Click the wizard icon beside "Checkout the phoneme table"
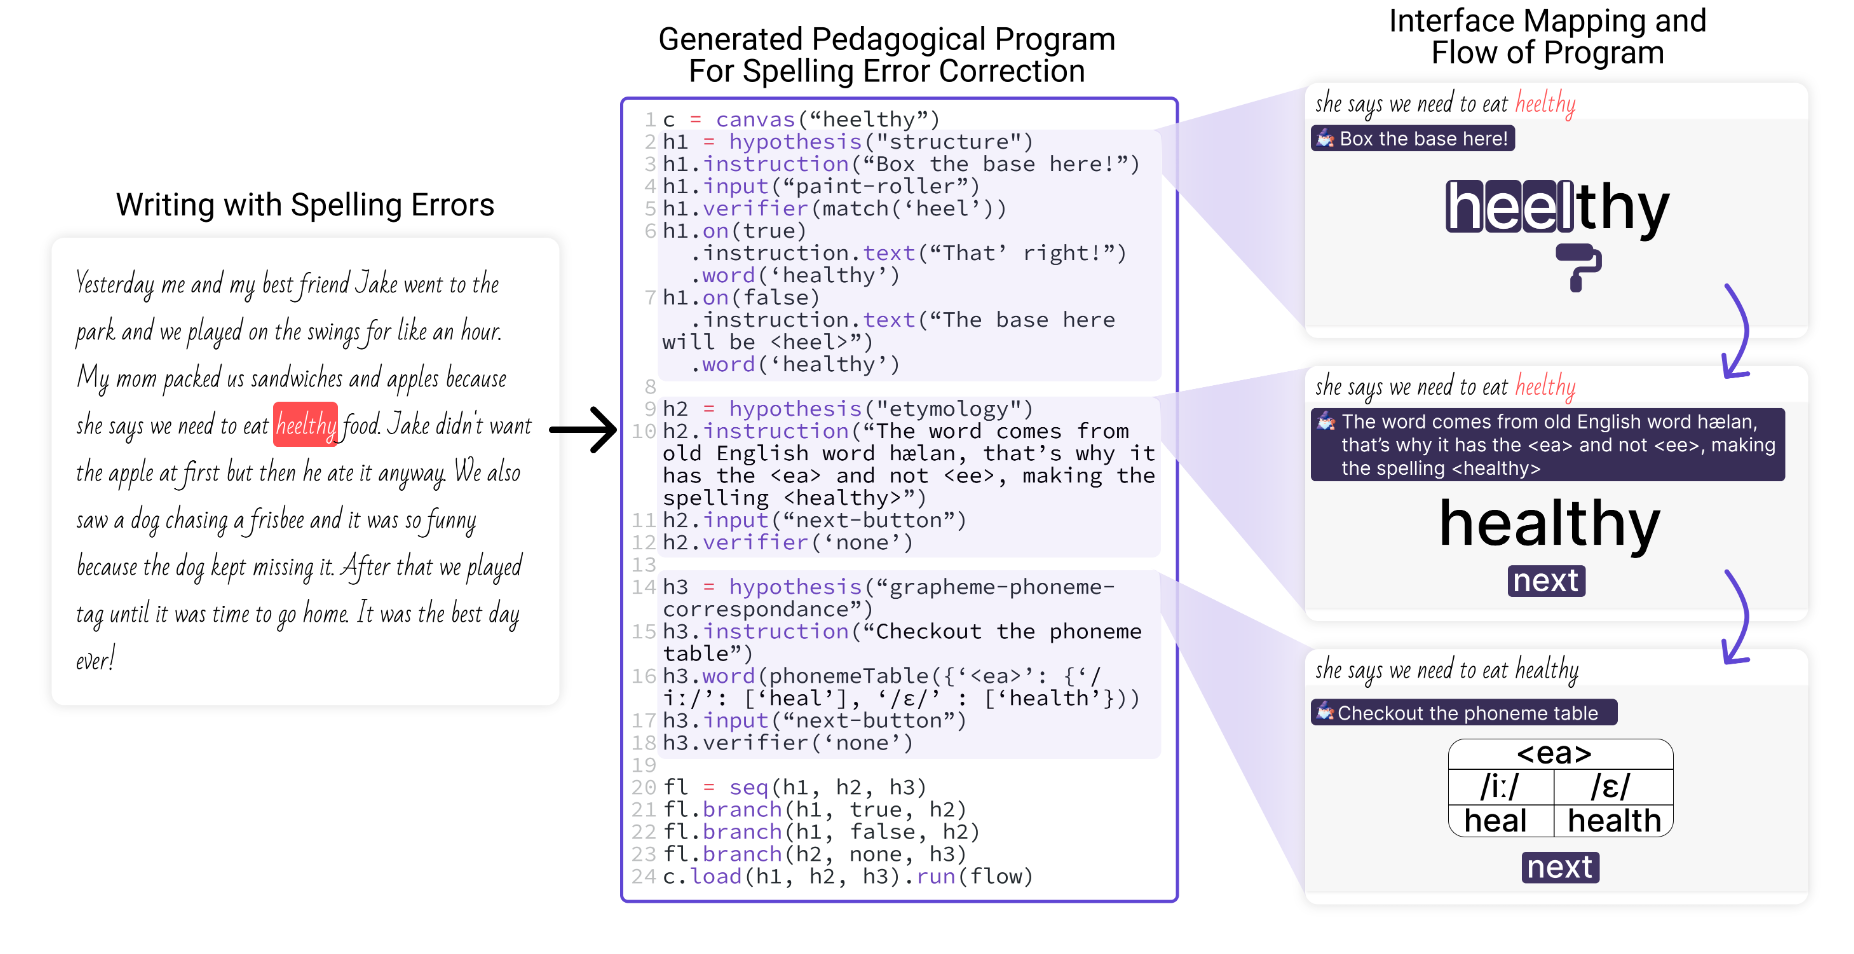Screen dimensions: 1854x954 click(1325, 712)
